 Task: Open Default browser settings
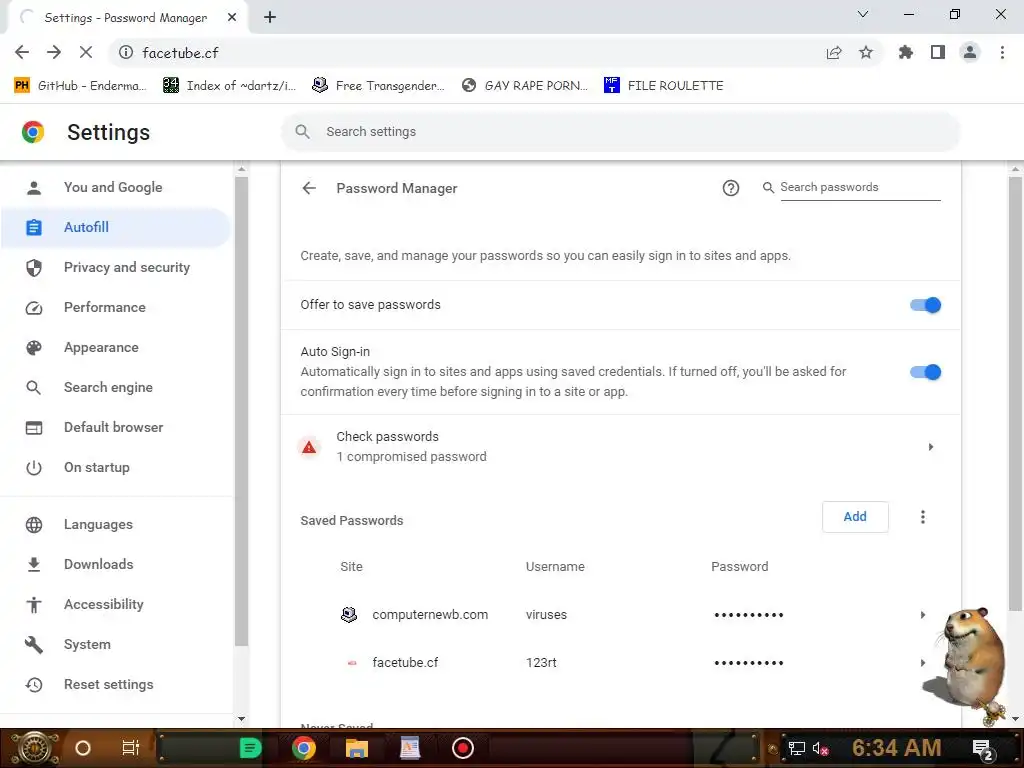(x=116, y=427)
